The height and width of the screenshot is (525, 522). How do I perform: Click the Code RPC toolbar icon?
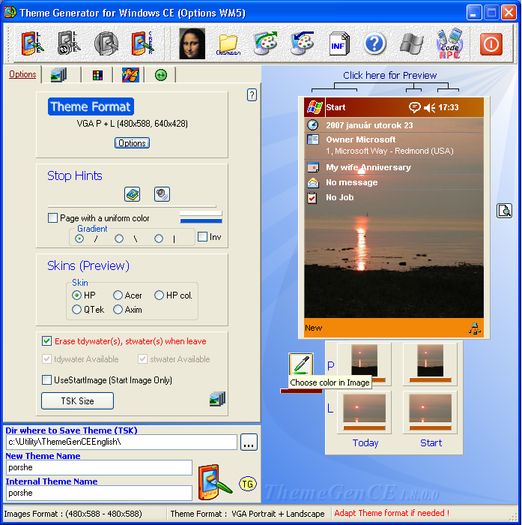[449, 44]
